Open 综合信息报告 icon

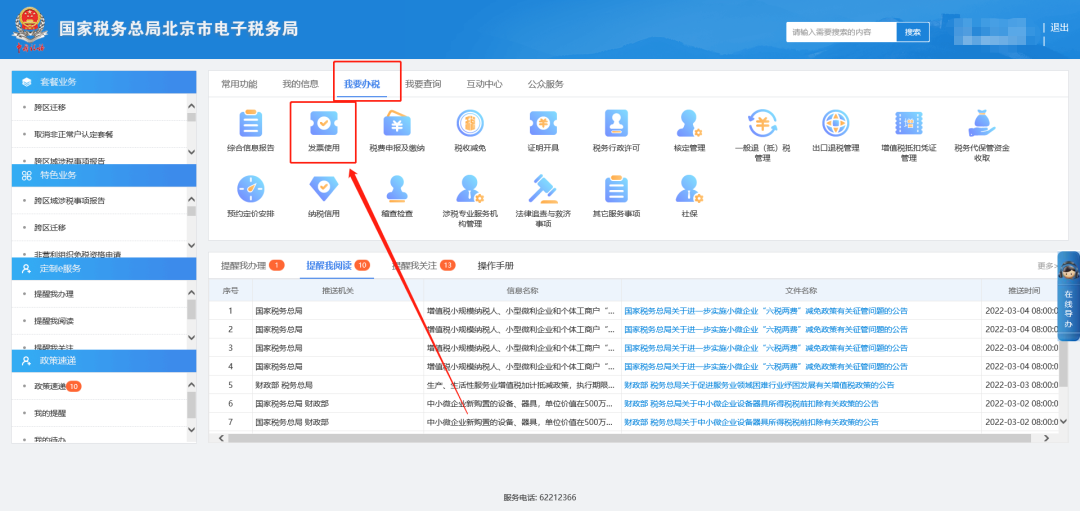click(x=250, y=125)
